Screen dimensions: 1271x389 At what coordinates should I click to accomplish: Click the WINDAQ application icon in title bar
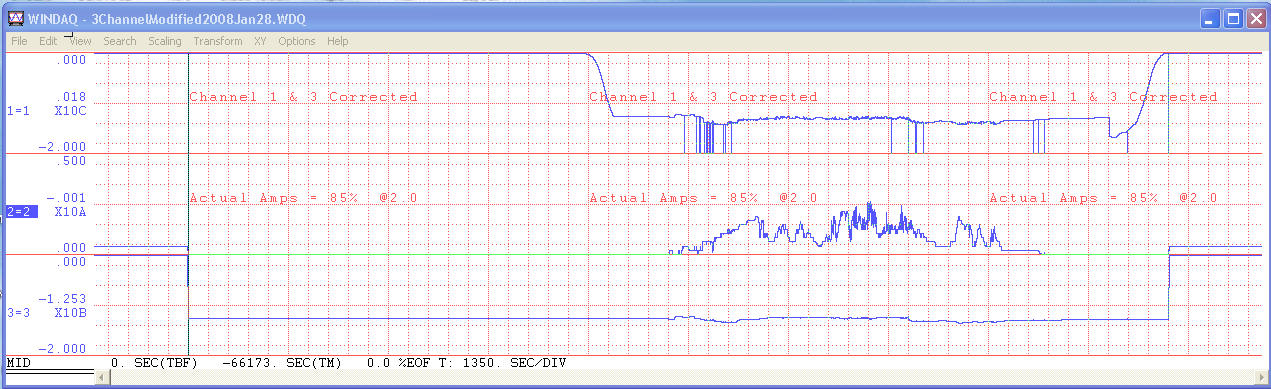16,18
